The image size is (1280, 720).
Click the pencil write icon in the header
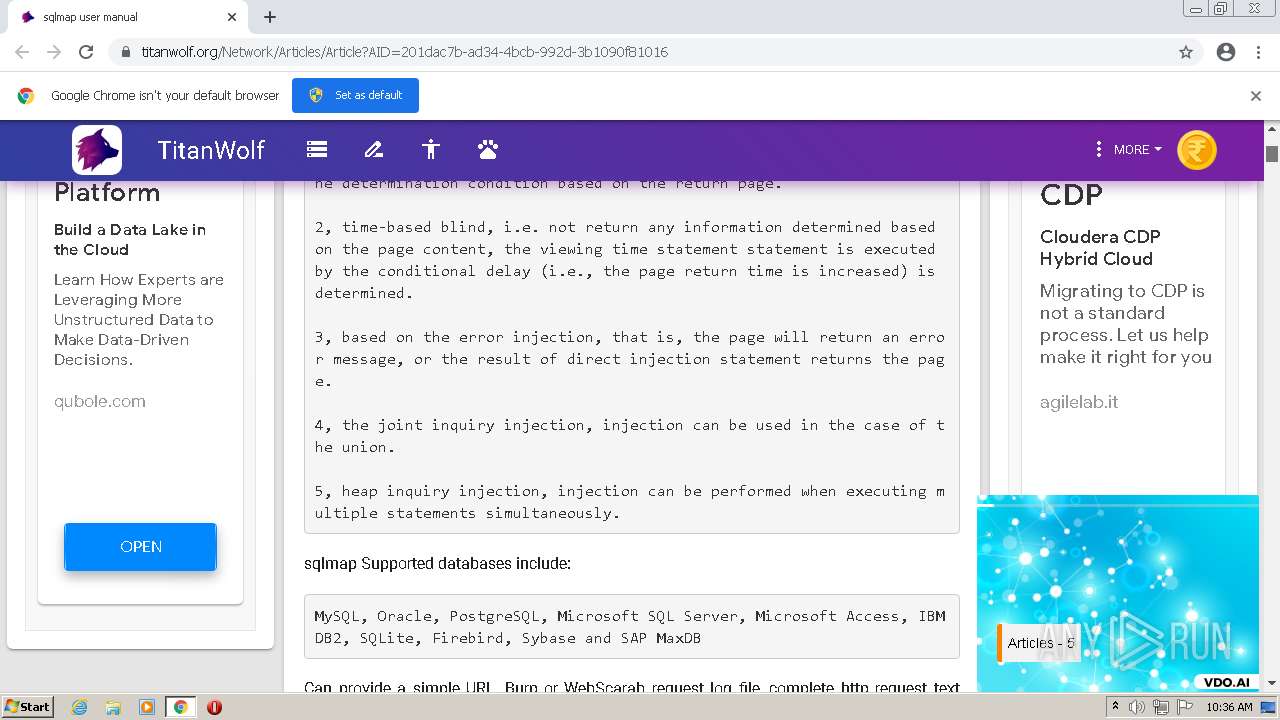click(374, 150)
